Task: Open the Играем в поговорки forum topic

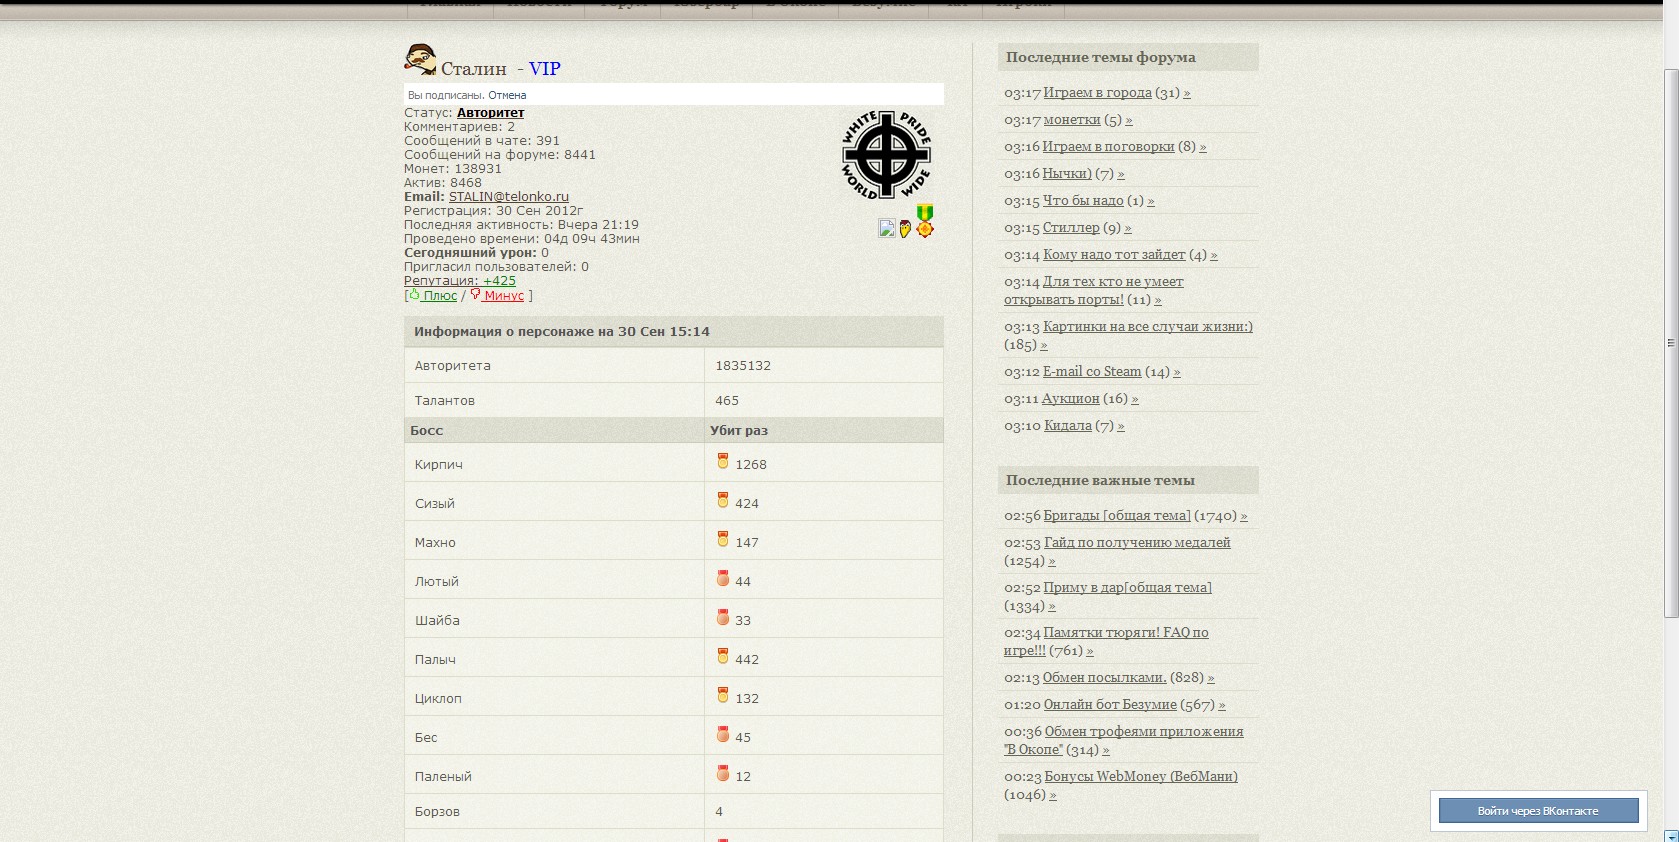Action: [1108, 146]
